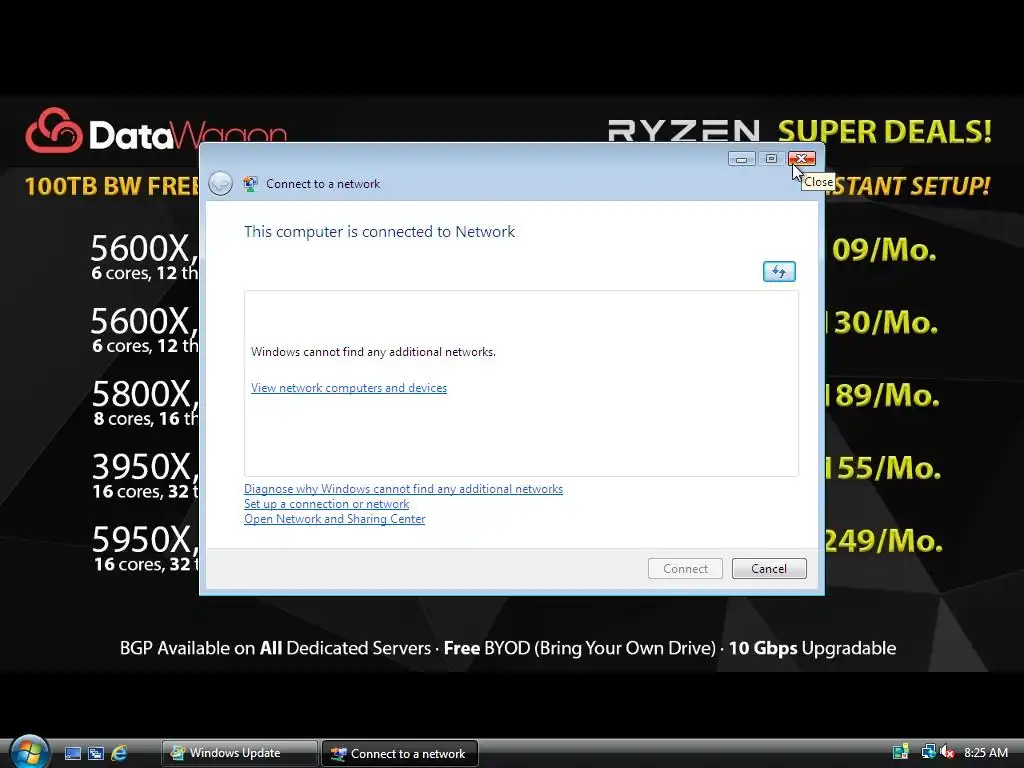This screenshot has height=768, width=1024.
Task: Open View network computers and devices link
Action: pos(349,388)
